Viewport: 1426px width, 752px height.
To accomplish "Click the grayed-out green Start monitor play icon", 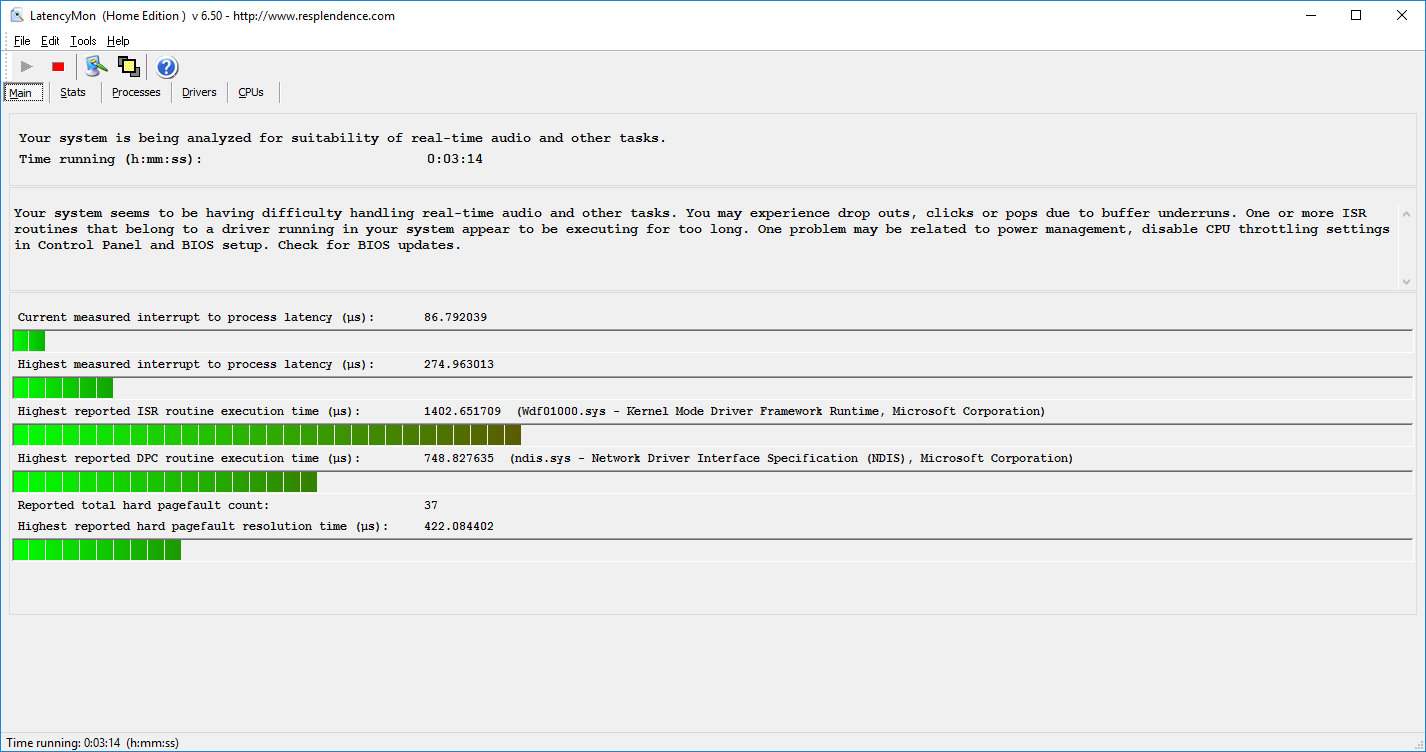I will pos(27,67).
